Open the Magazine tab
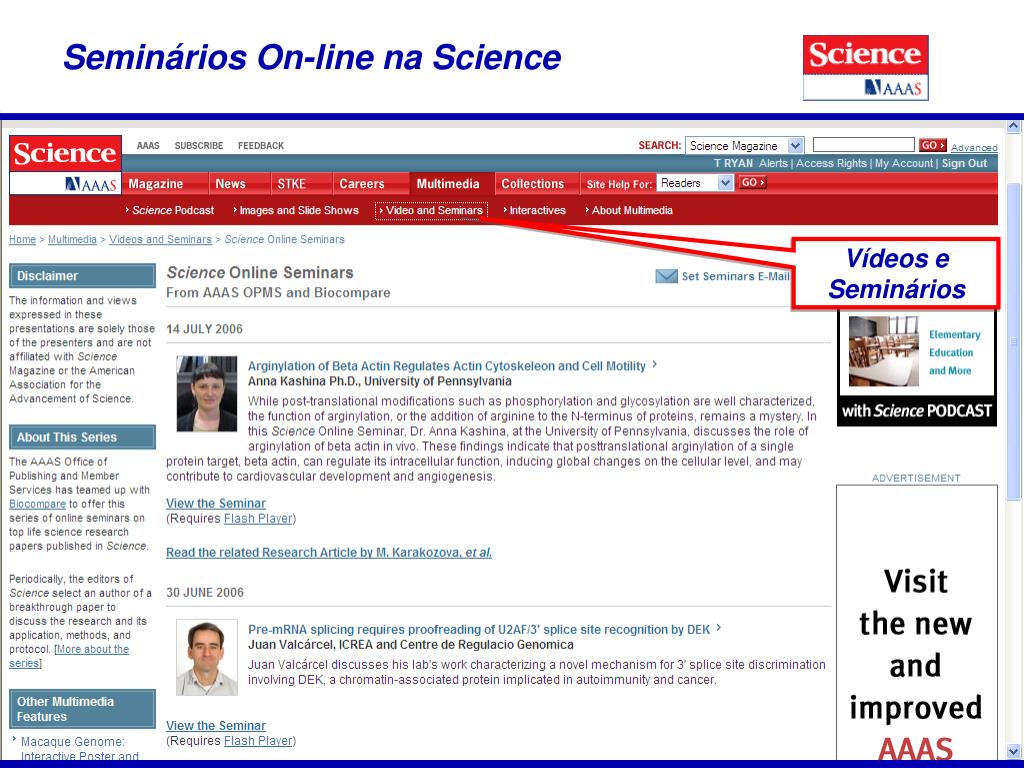 (x=155, y=184)
